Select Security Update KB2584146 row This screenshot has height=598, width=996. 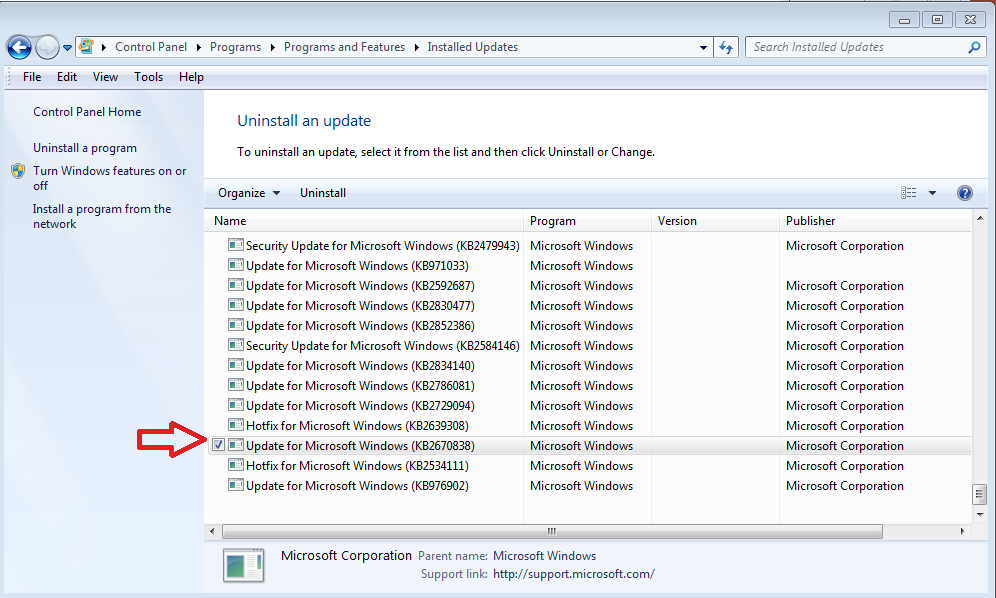click(382, 346)
